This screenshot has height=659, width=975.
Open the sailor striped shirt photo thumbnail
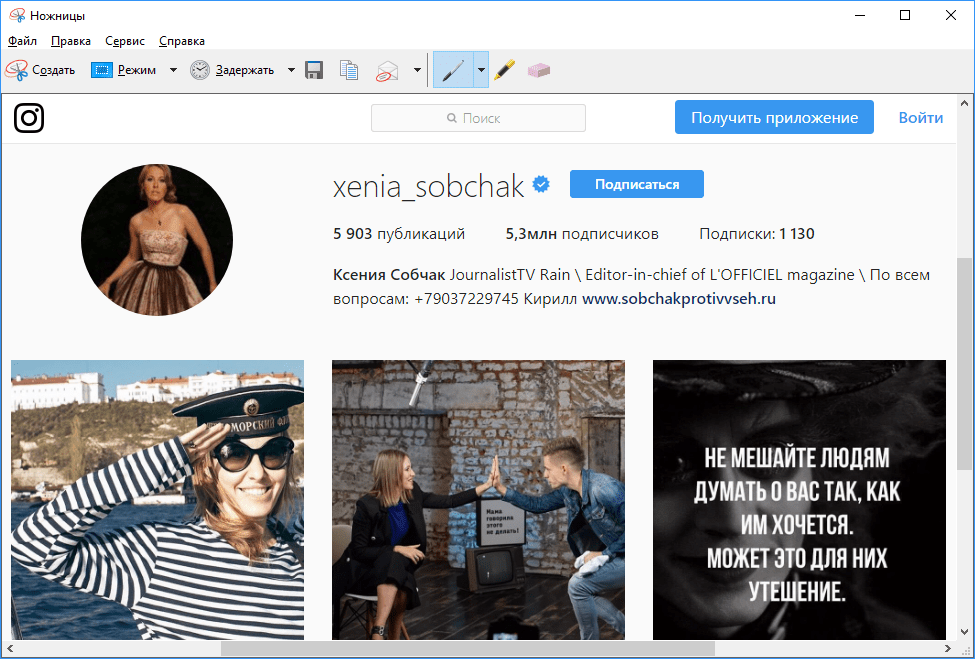click(157, 499)
